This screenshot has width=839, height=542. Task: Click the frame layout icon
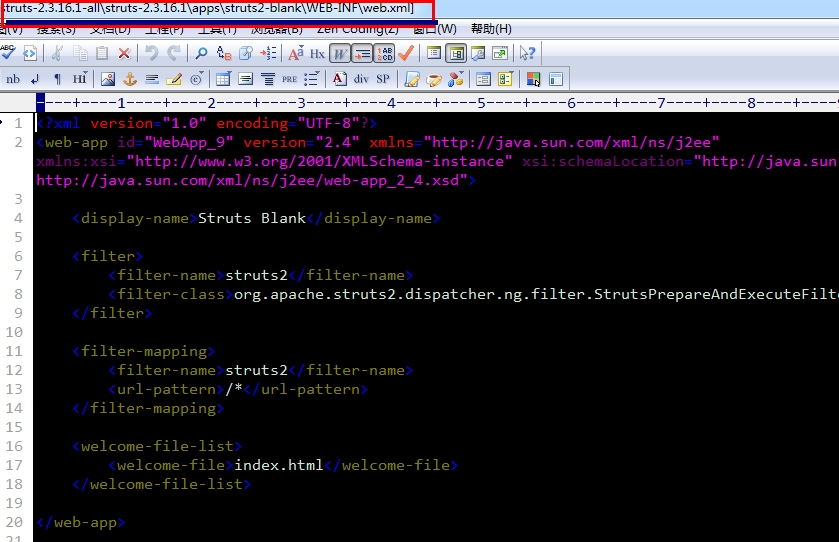coord(555,79)
